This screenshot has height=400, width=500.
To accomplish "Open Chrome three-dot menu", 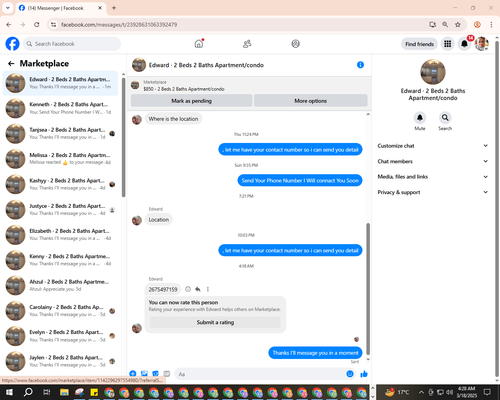I will (x=491, y=24).
